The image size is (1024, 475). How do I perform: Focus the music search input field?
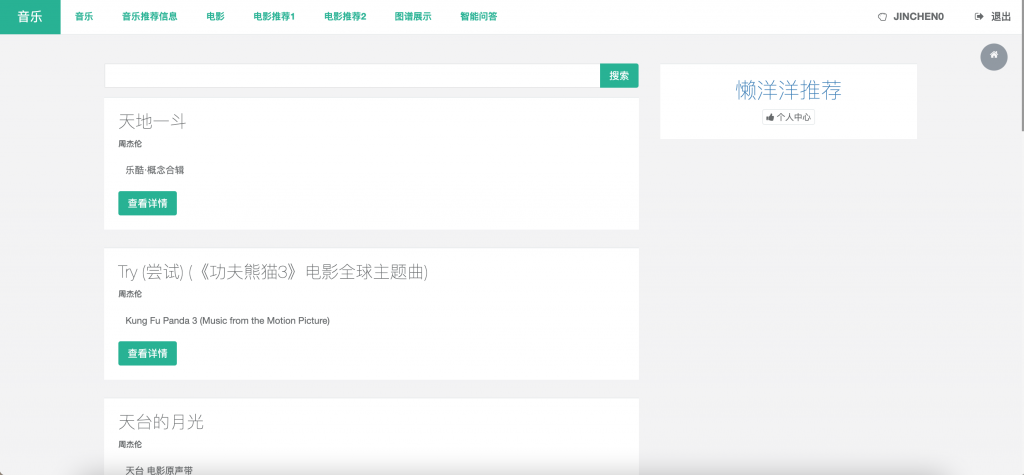point(352,76)
